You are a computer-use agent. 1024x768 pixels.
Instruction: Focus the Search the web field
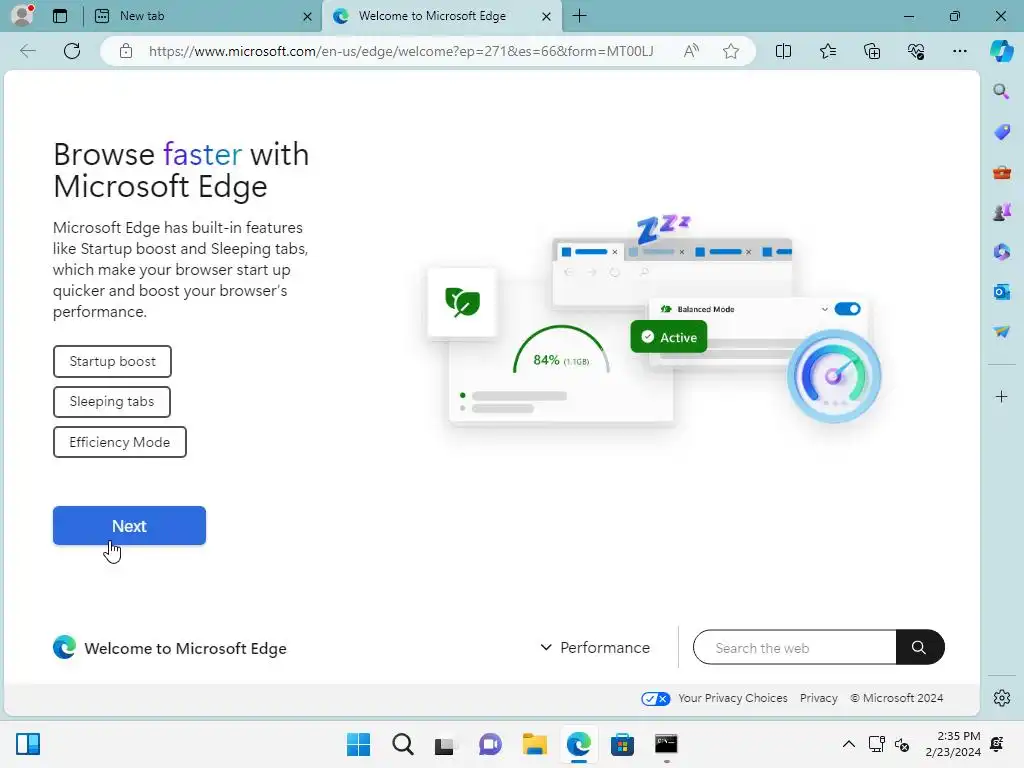click(x=794, y=647)
